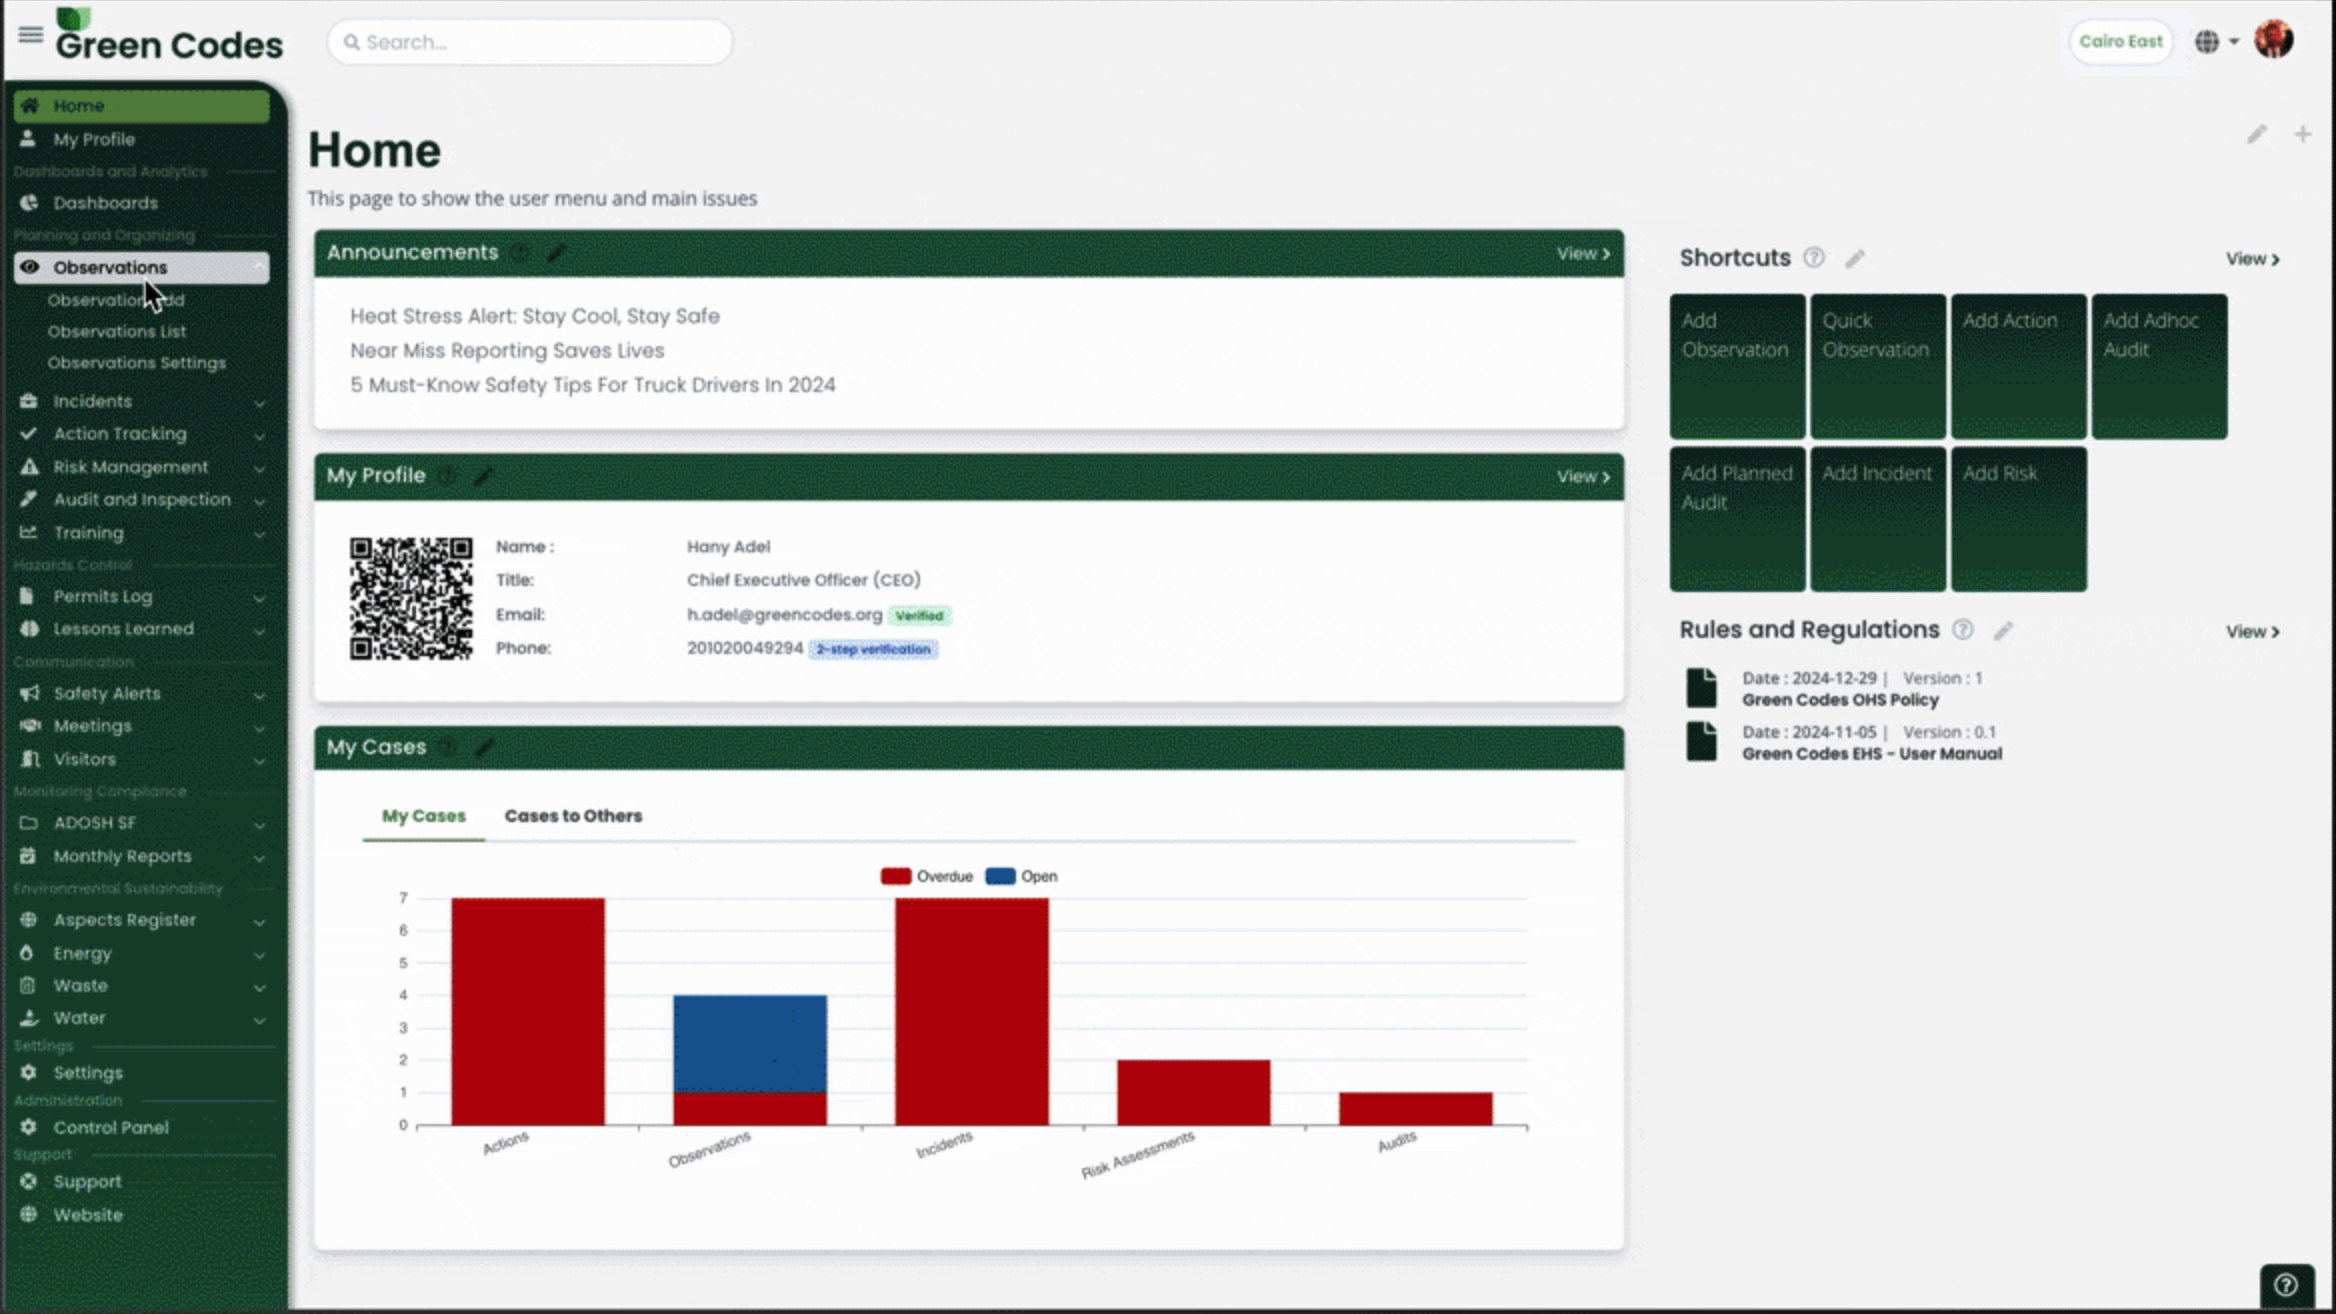This screenshot has height=1314, width=2336.
Task: Click View link in Announcements header
Action: [1582, 254]
